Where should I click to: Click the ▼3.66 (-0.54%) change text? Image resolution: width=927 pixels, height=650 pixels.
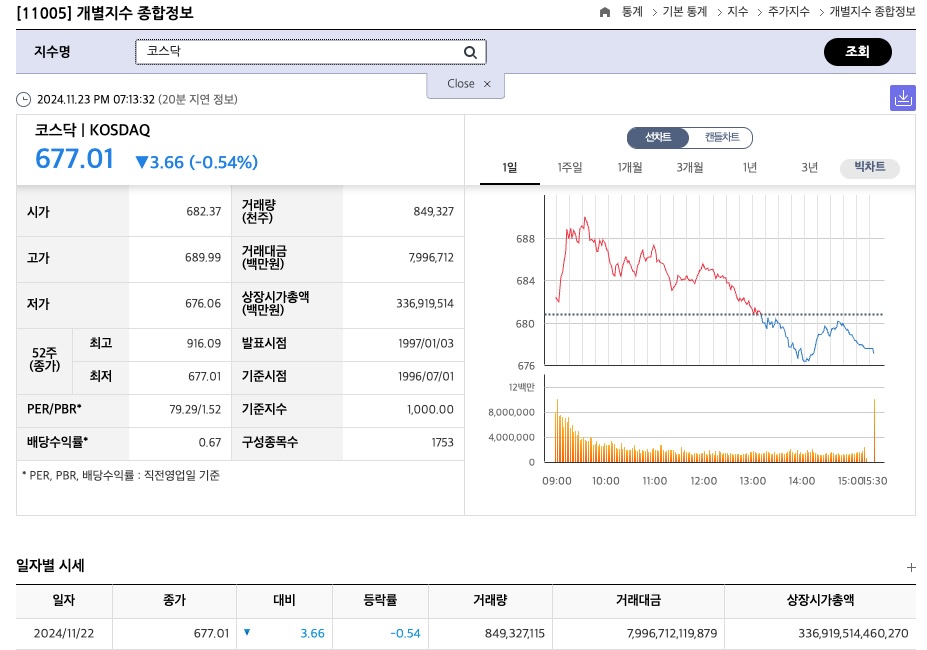(196, 162)
